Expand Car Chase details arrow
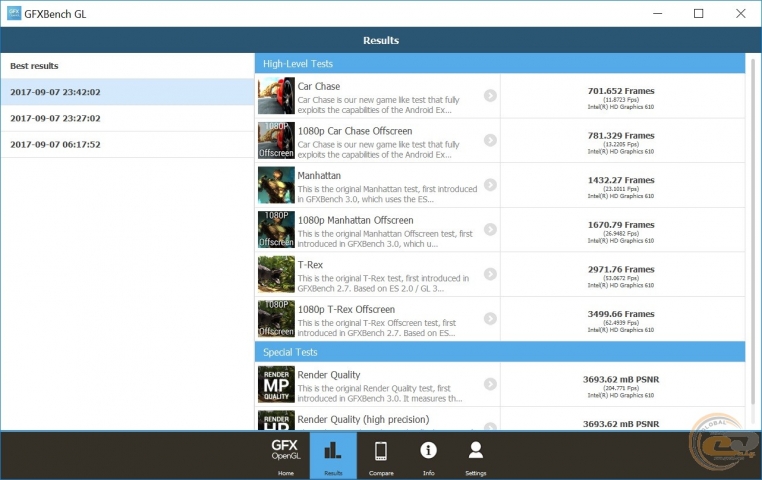 coord(490,96)
